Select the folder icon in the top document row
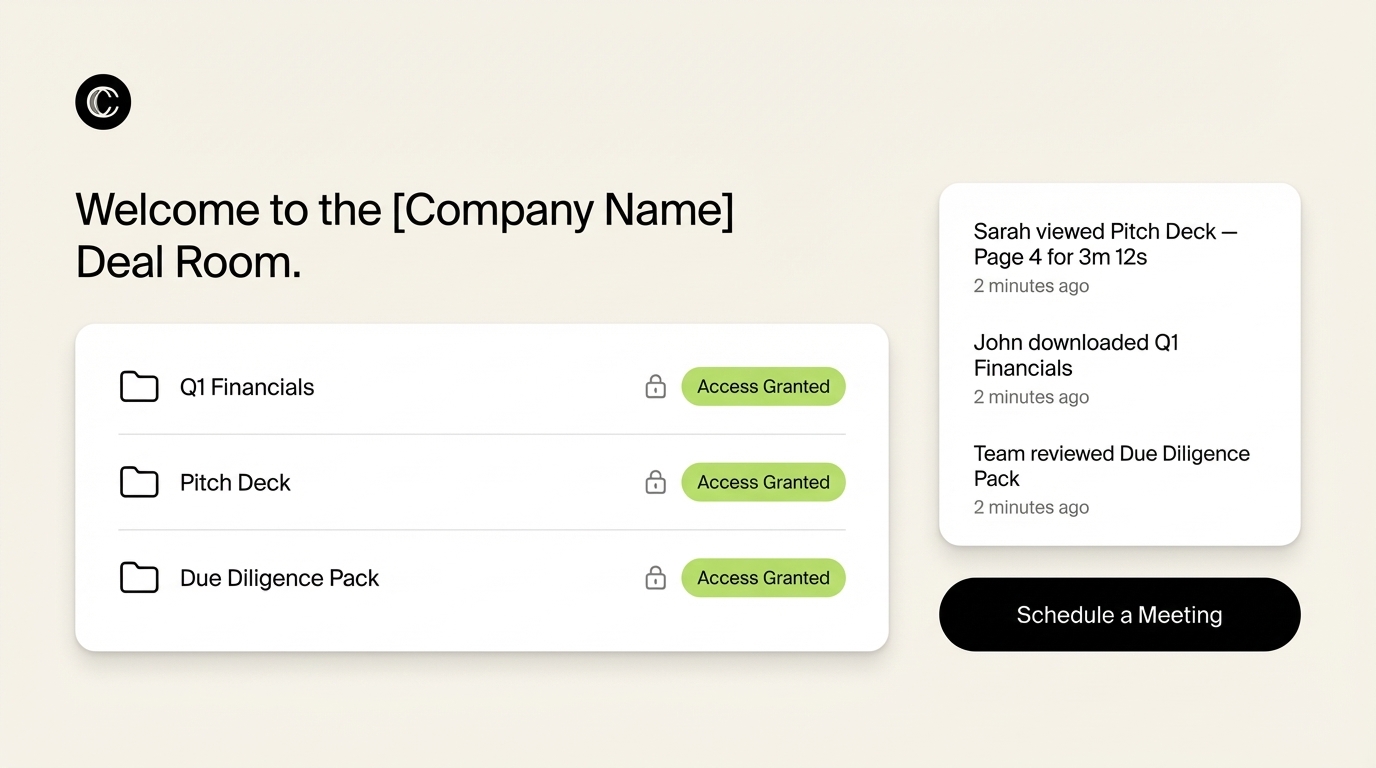 click(x=140, y=387)
